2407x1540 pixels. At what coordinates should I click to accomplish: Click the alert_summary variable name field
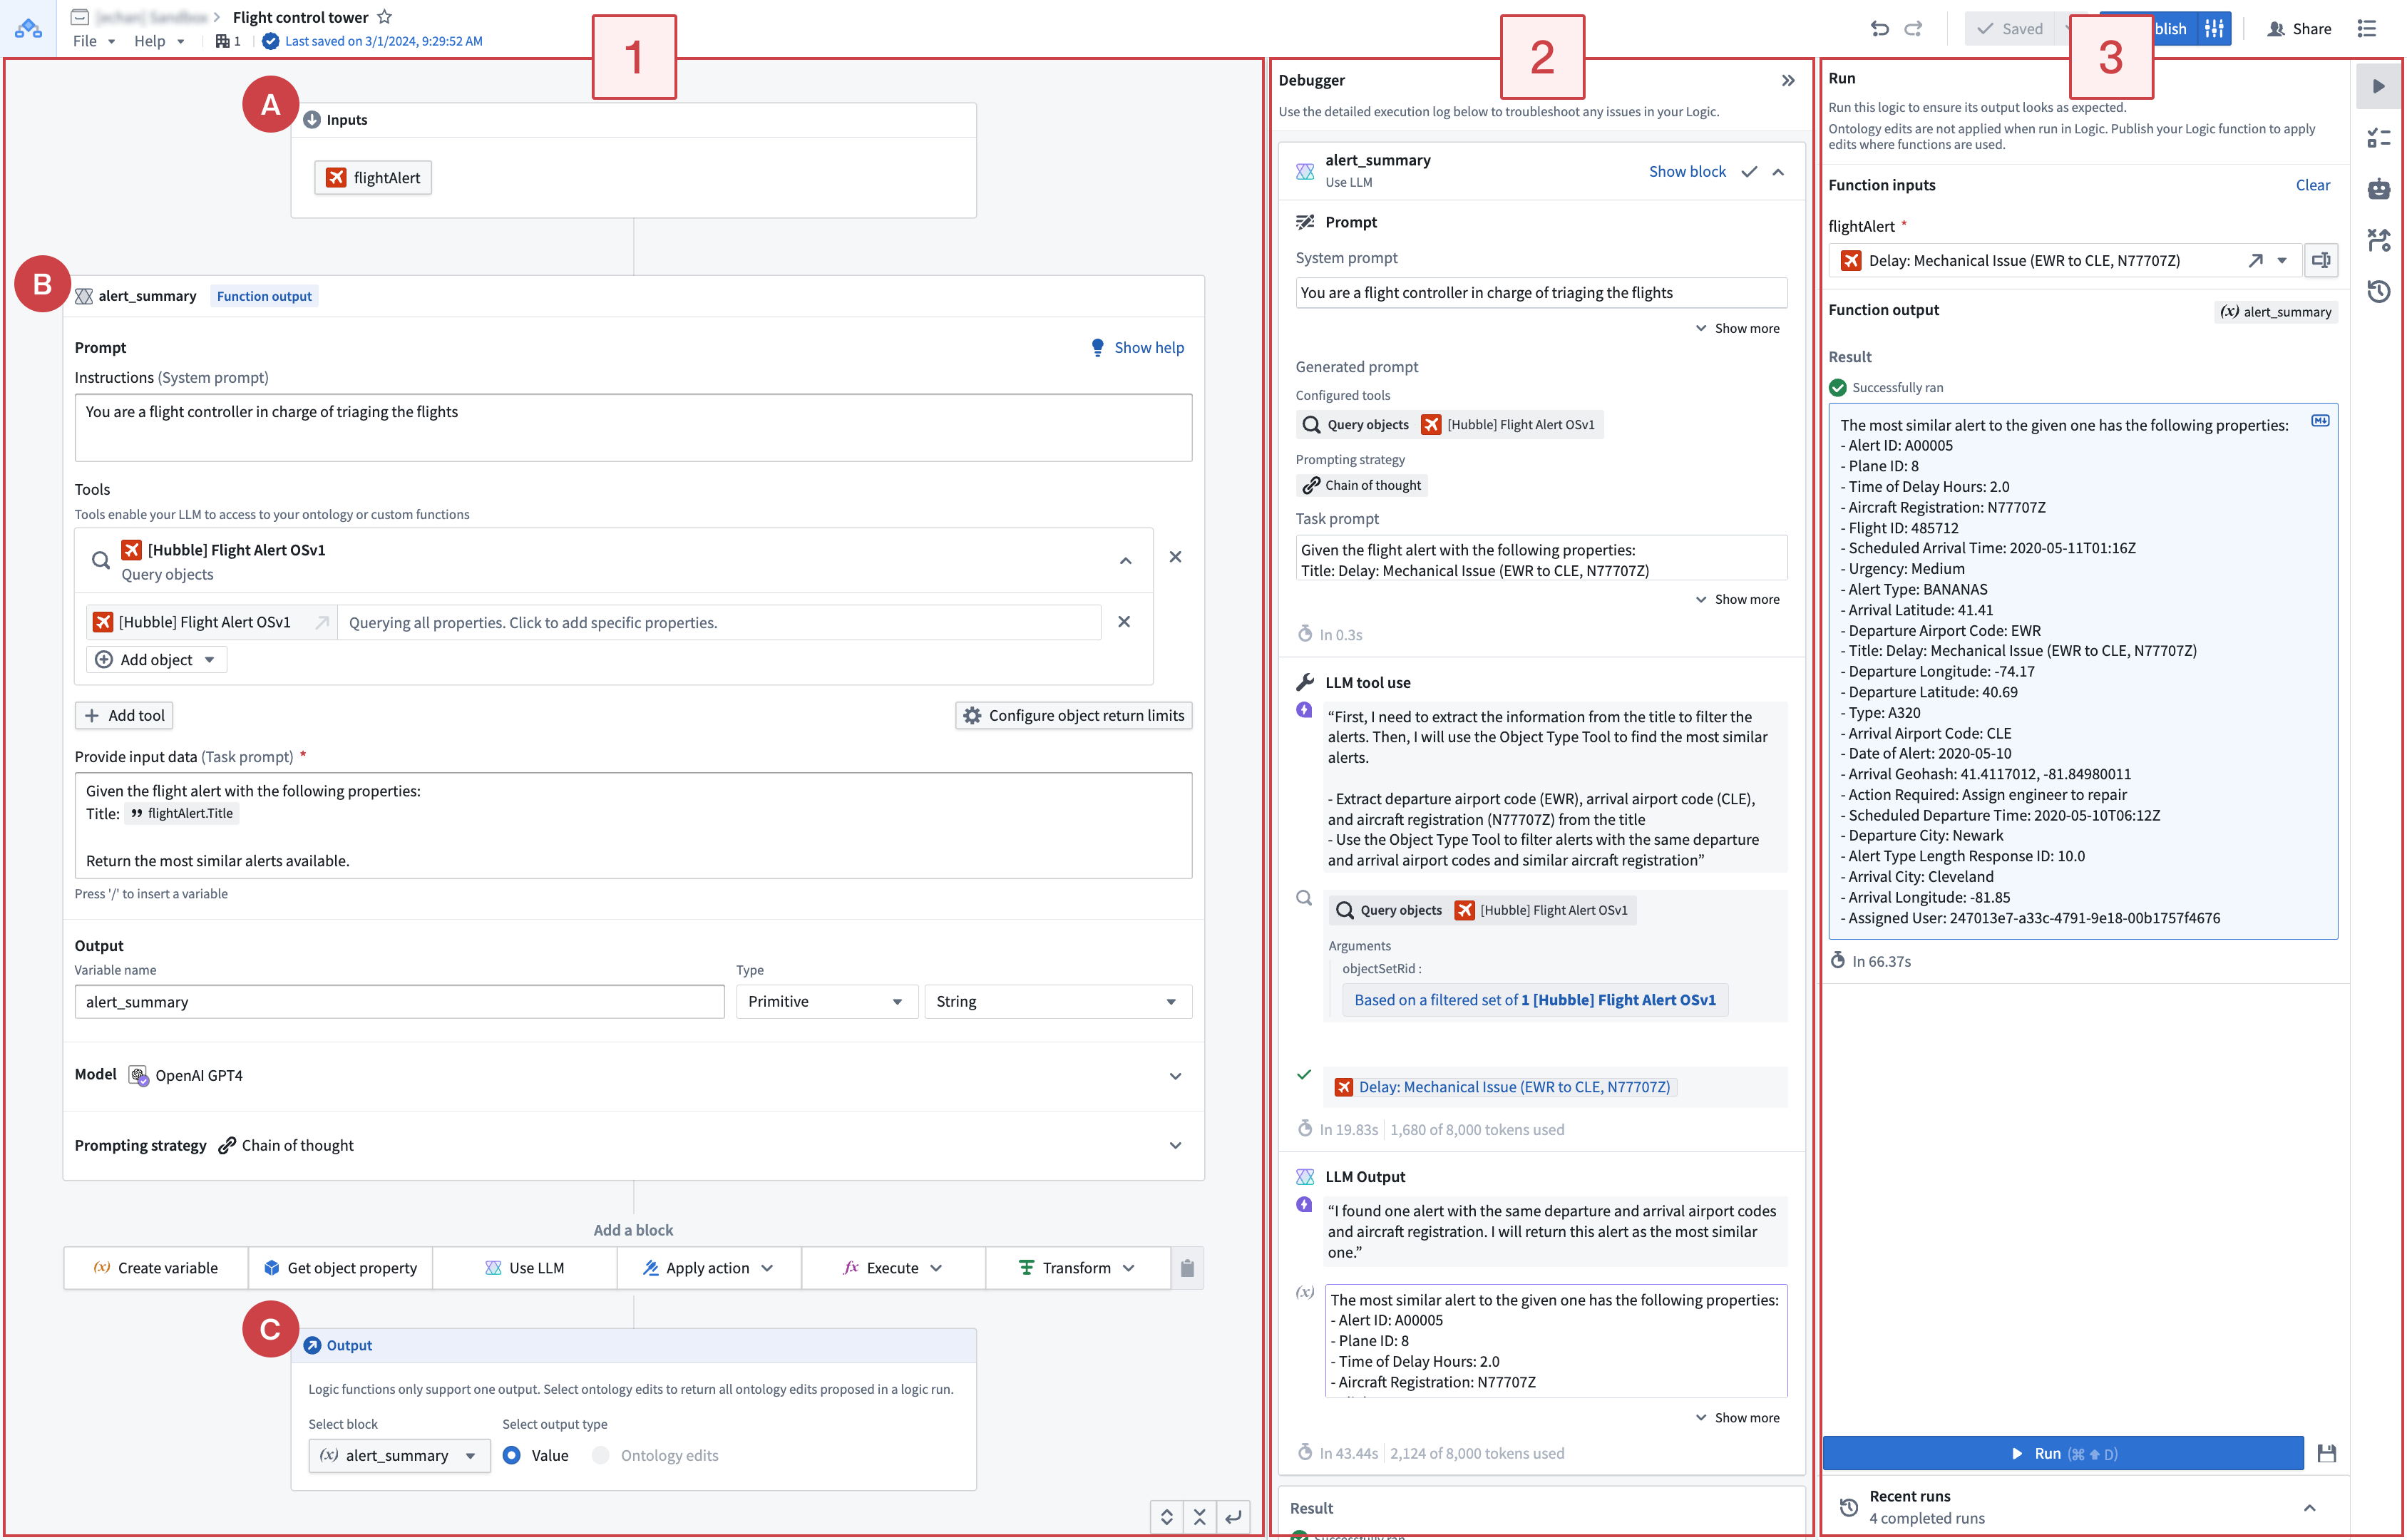(x=399, y=1002)
